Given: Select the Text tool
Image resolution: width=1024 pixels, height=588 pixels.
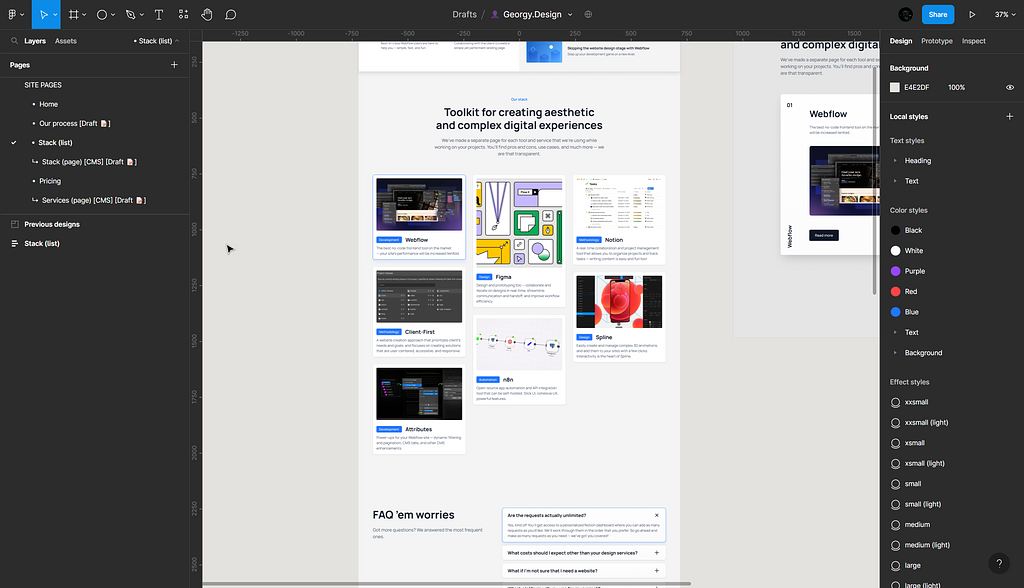Looking at the screenshot, I should tap(158, 15).
